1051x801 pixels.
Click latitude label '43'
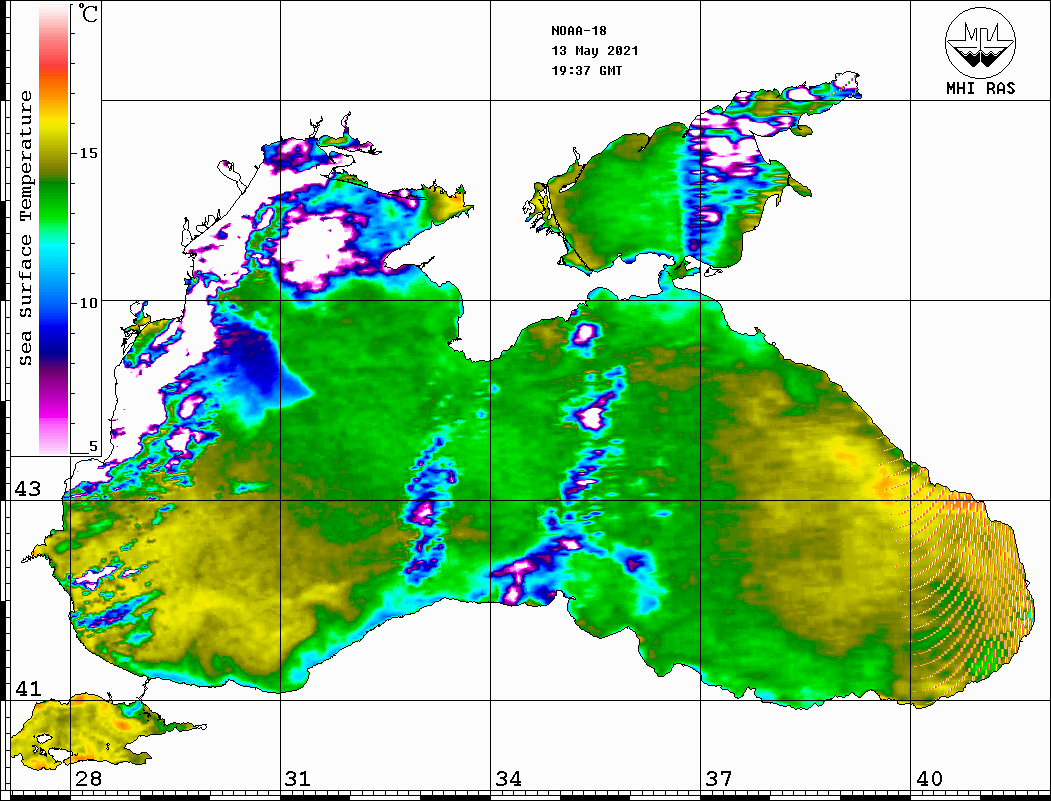[28, 489]
